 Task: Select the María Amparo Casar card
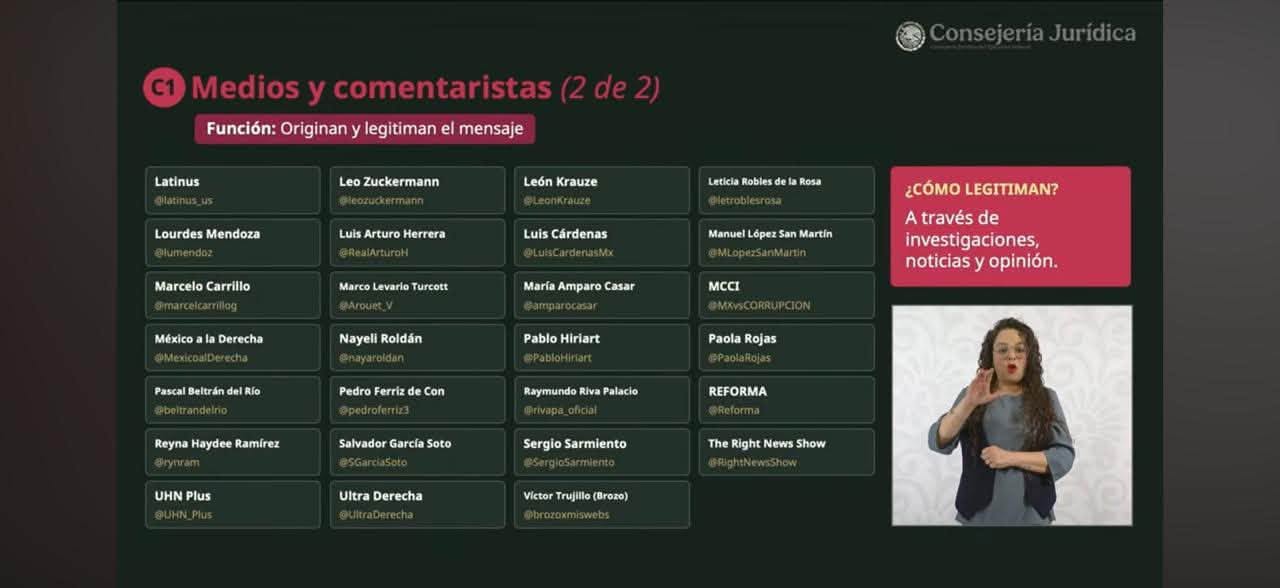coord(602,295)
